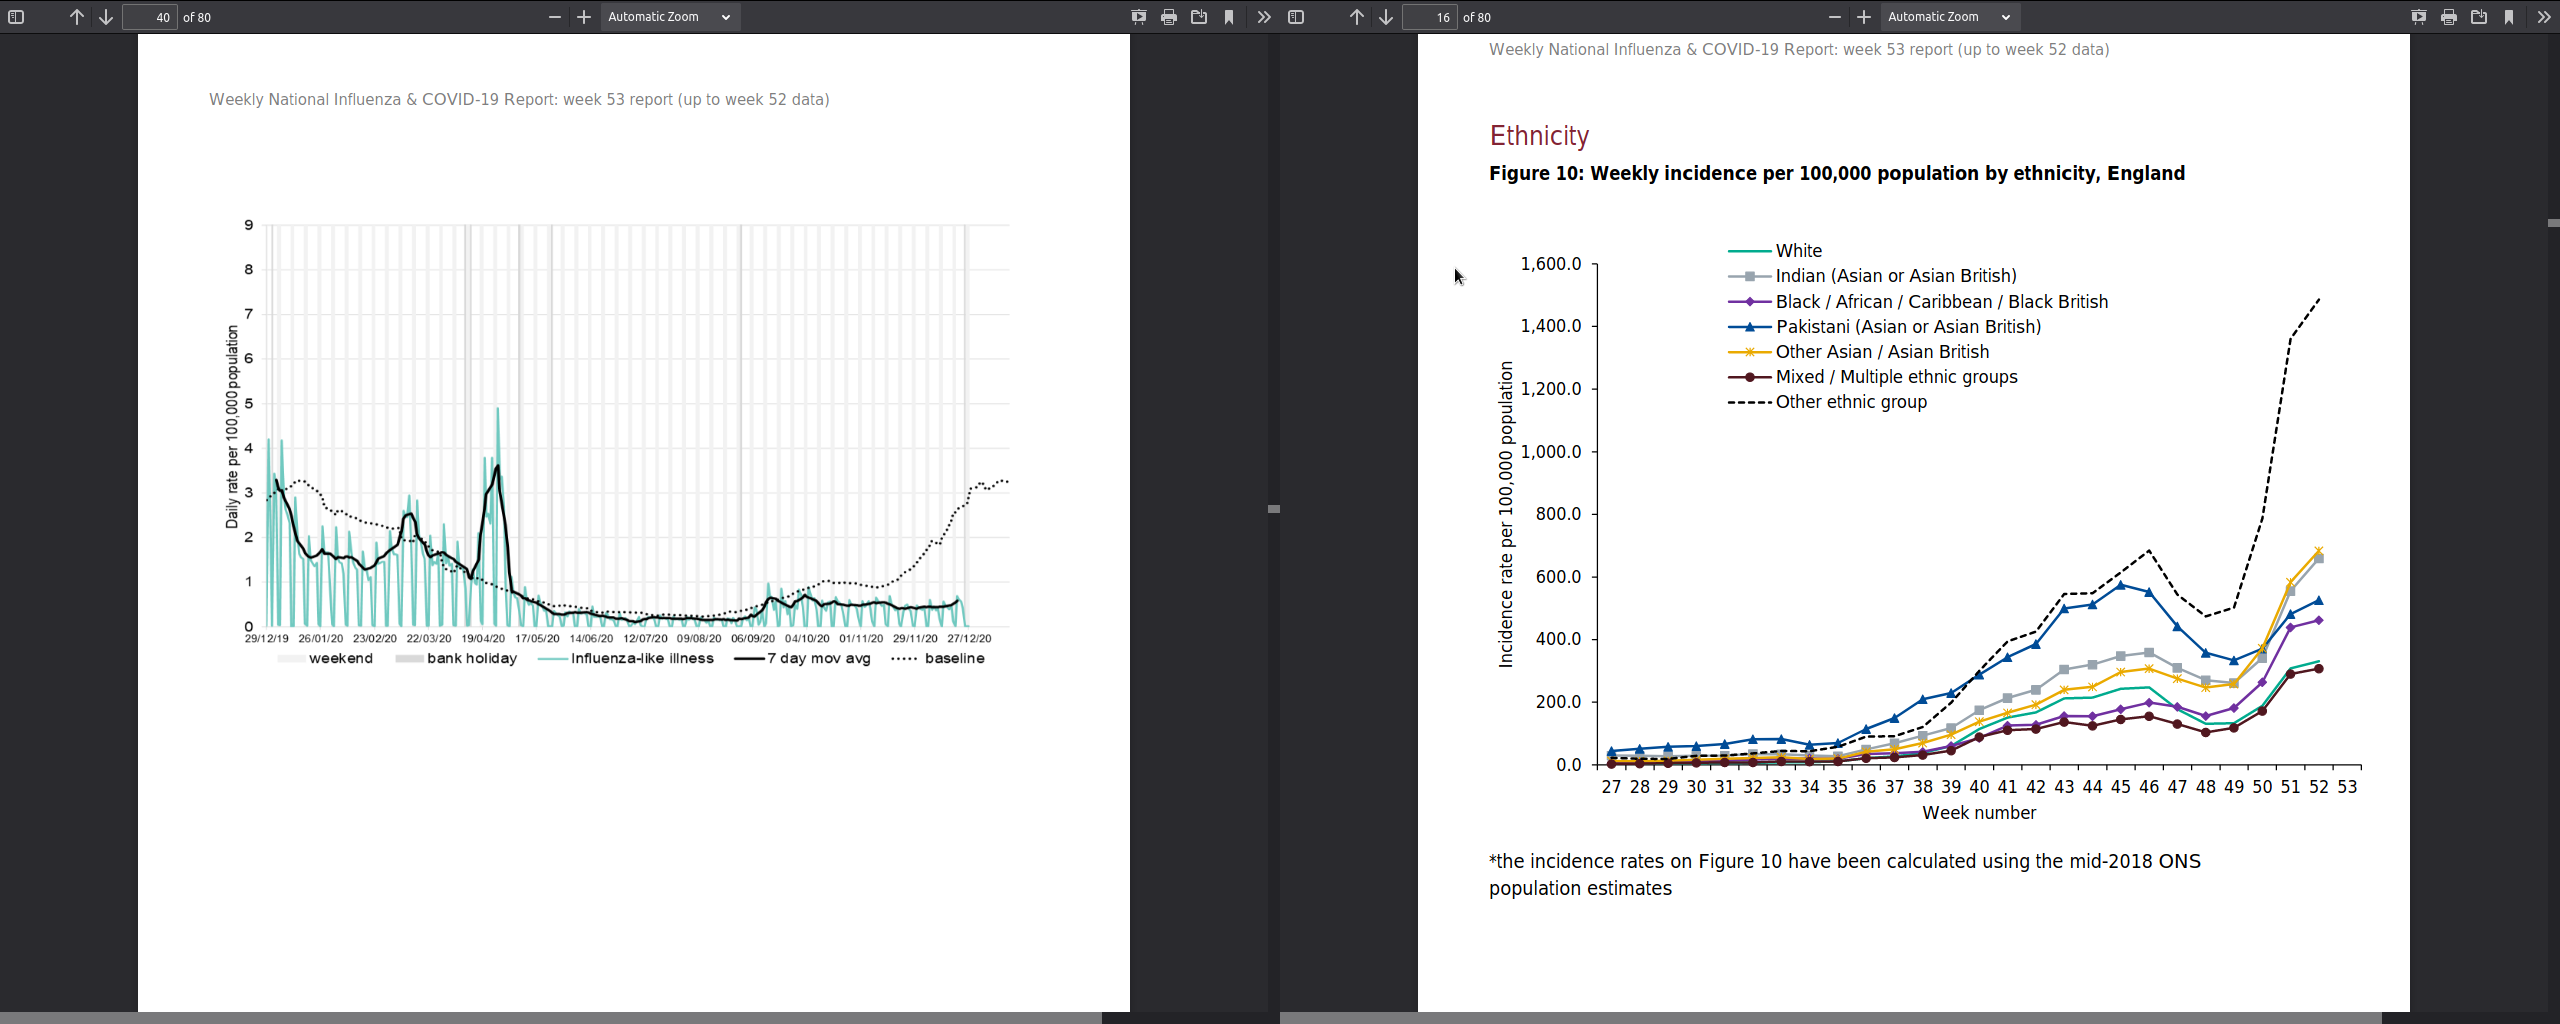Click 'Daily rate per 100,000 population' axis label
This screenshot has height=1024, width=2560.
point(232,427)
